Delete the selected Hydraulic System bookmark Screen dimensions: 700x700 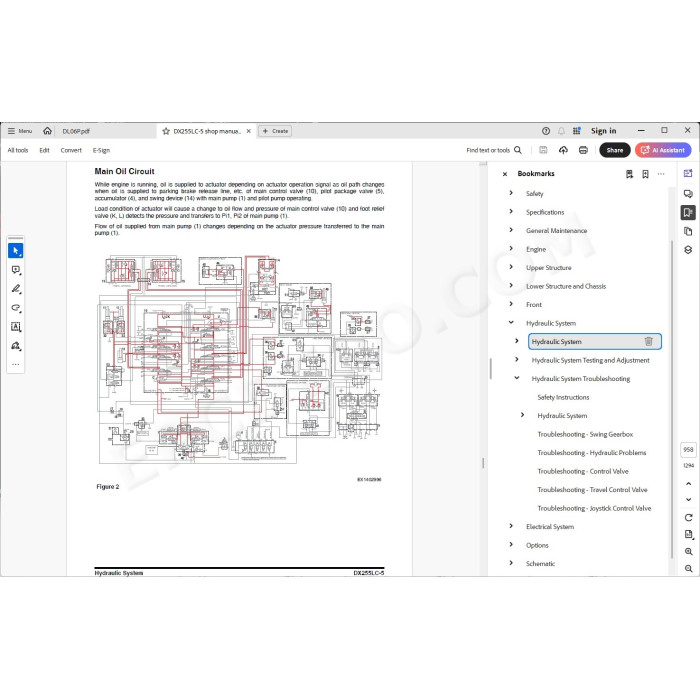click(649, 342)
